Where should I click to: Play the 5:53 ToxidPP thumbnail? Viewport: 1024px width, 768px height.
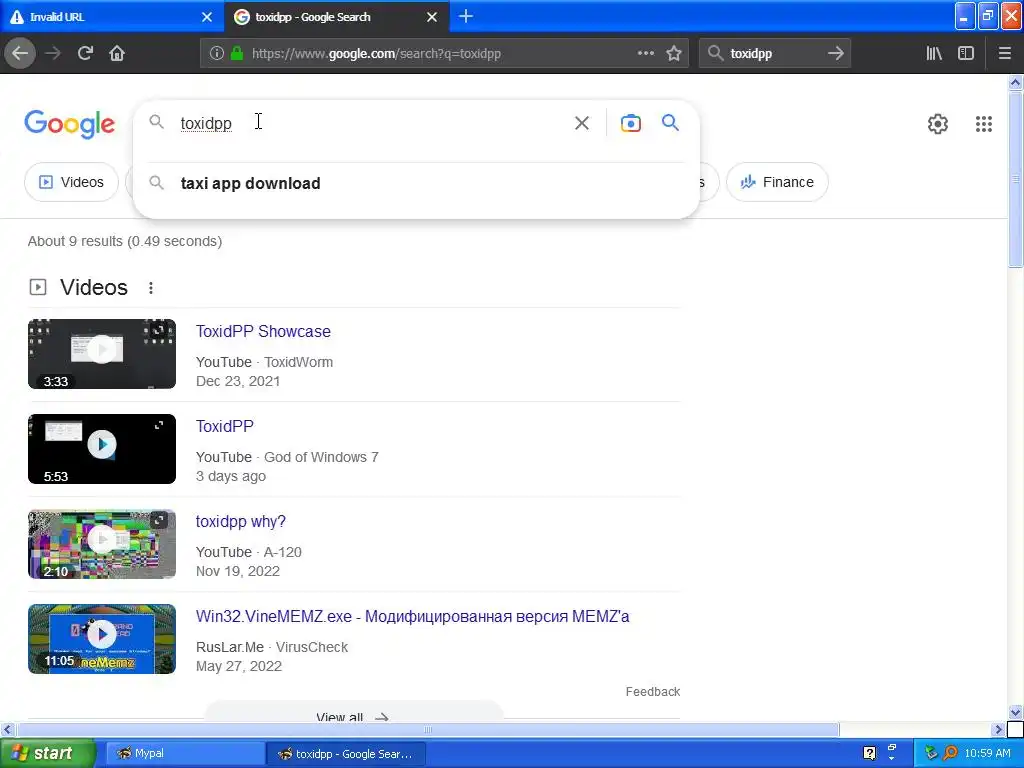point(102,449)
